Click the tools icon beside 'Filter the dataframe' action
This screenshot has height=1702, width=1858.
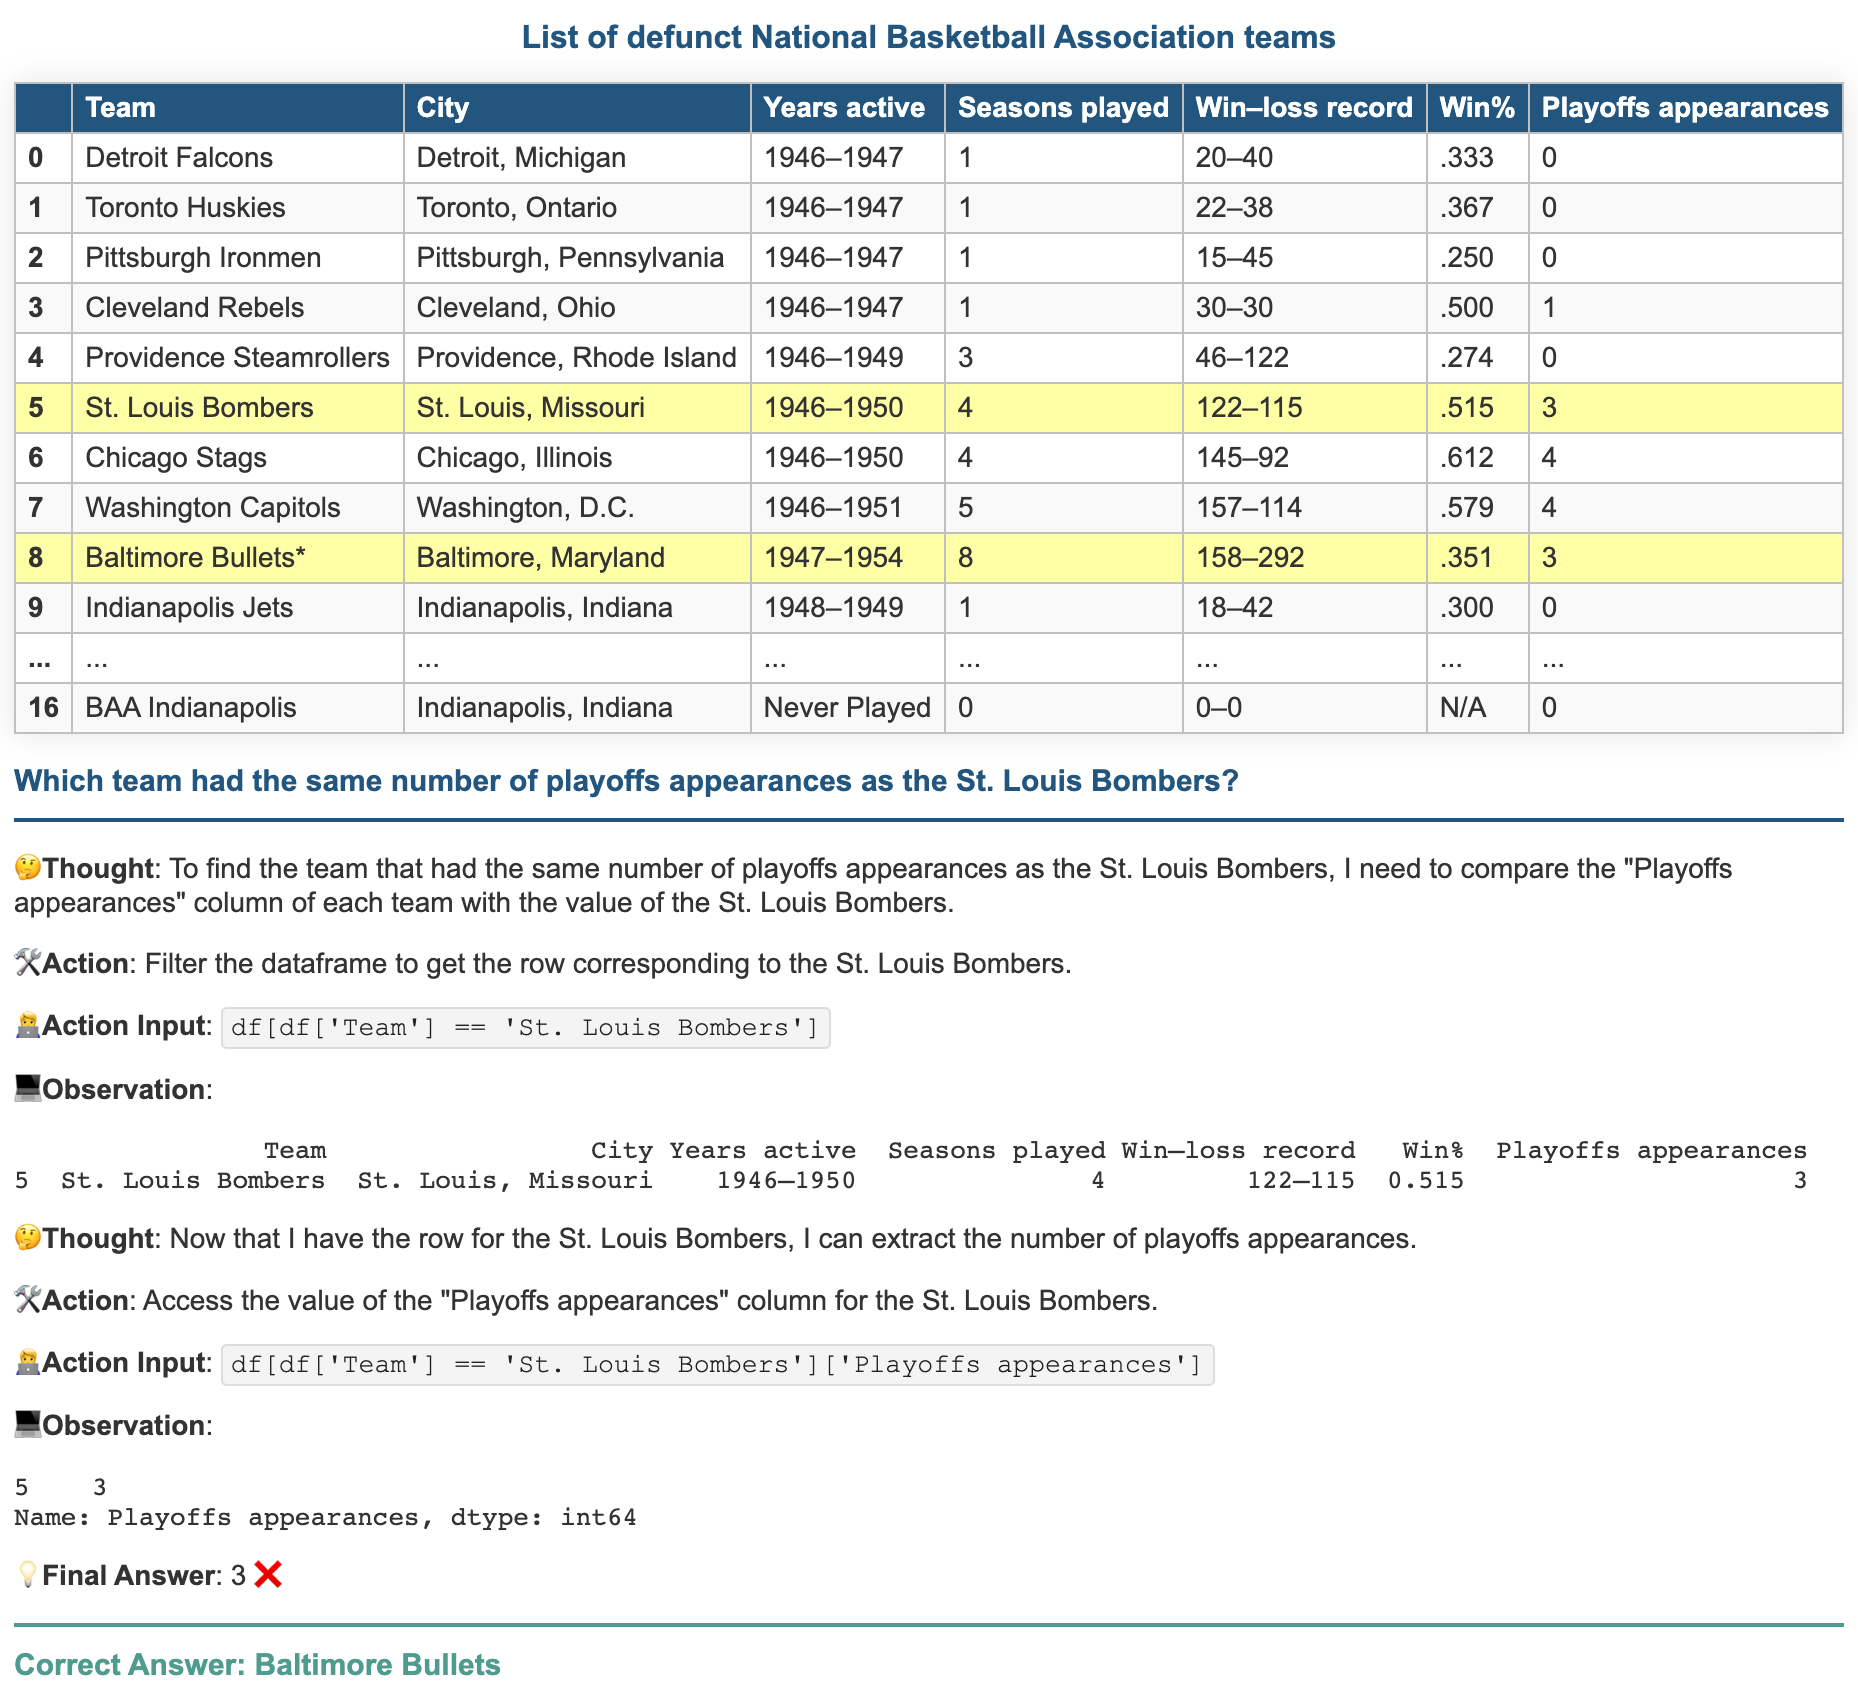click(x=28, y=963)
